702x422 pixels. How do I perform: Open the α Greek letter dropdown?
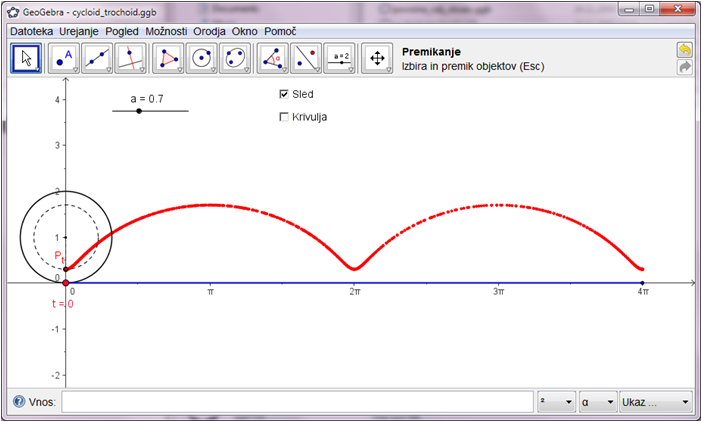pos(598,402)
